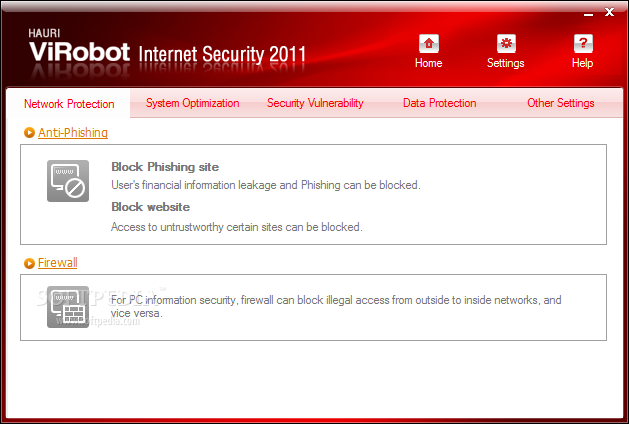The image size is (629, 424).
Task: Open the Other Settings tab
Action: click(560, 103)
